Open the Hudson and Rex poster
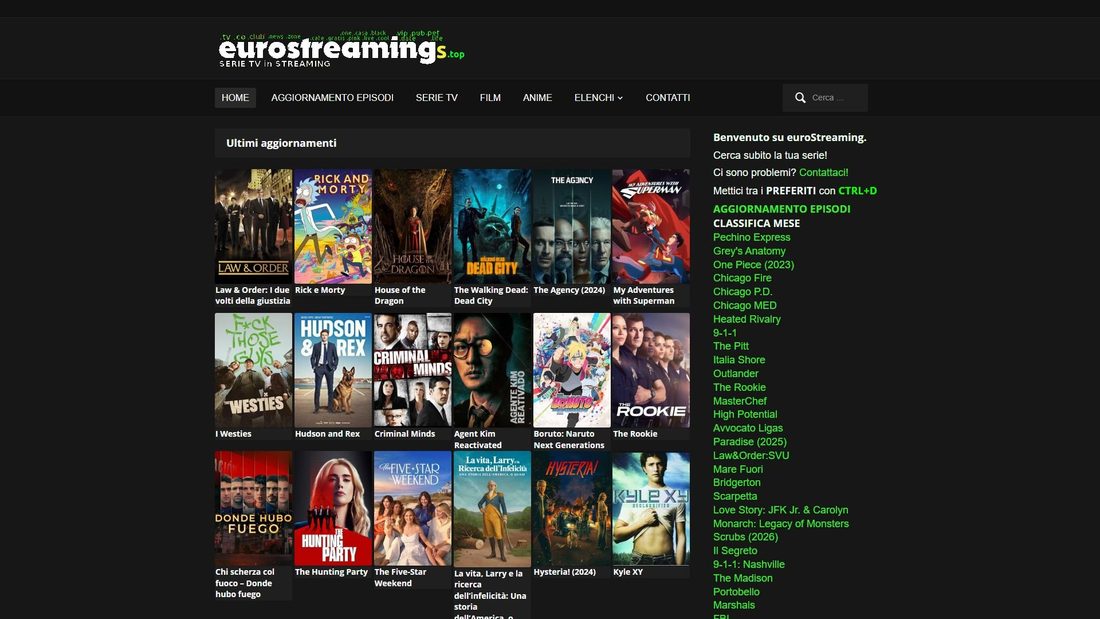Screen dimensions: 1100x619 point(333,370)
